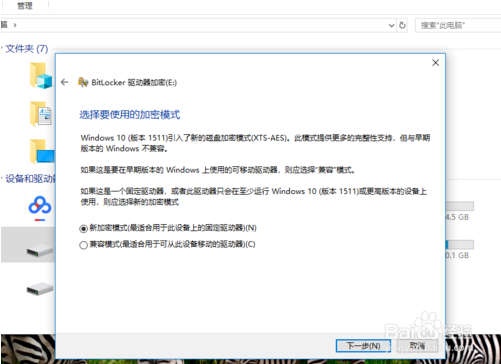501x364 pixels.
Task: Open the Baidu Netdisk cloud icon
Action: tap(40, 206)
